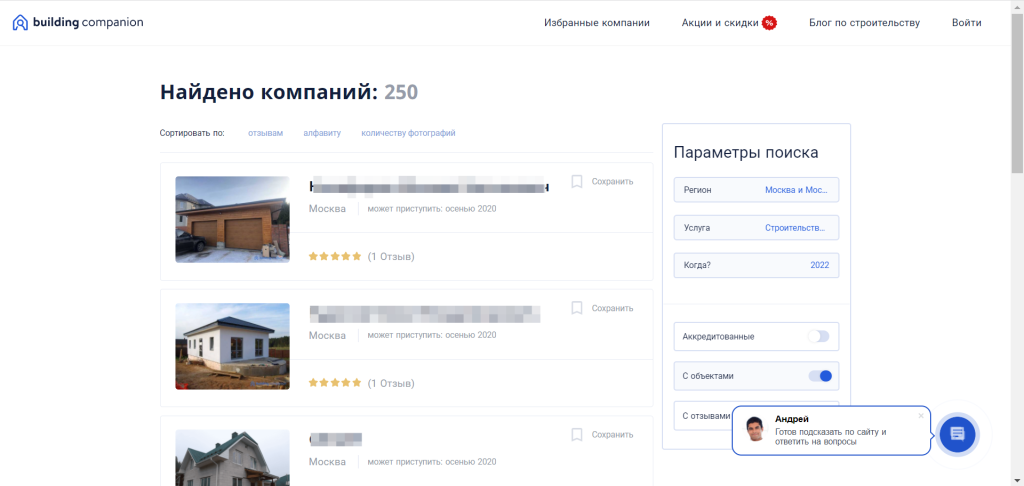Click bookmark icon on second company card

[577, 308]
